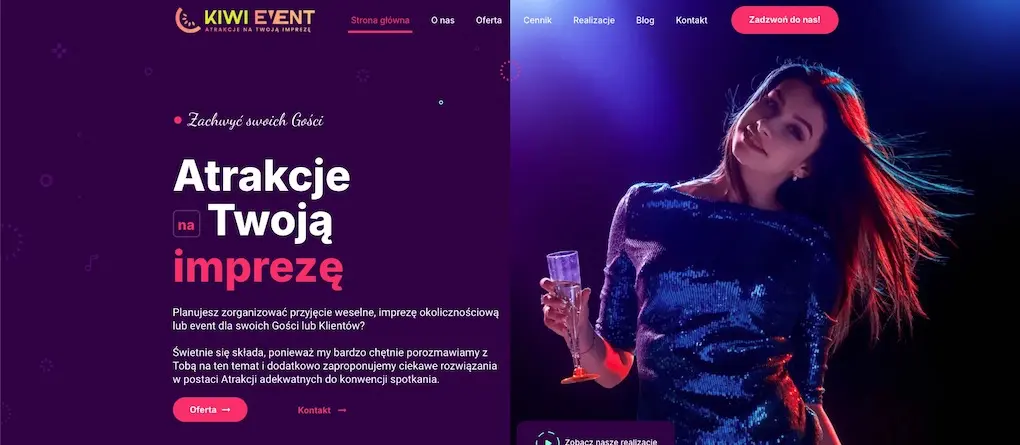Click the pink Oferta button under the text
The height and width of the screenshot is (445, 1020).
point(210,410)
